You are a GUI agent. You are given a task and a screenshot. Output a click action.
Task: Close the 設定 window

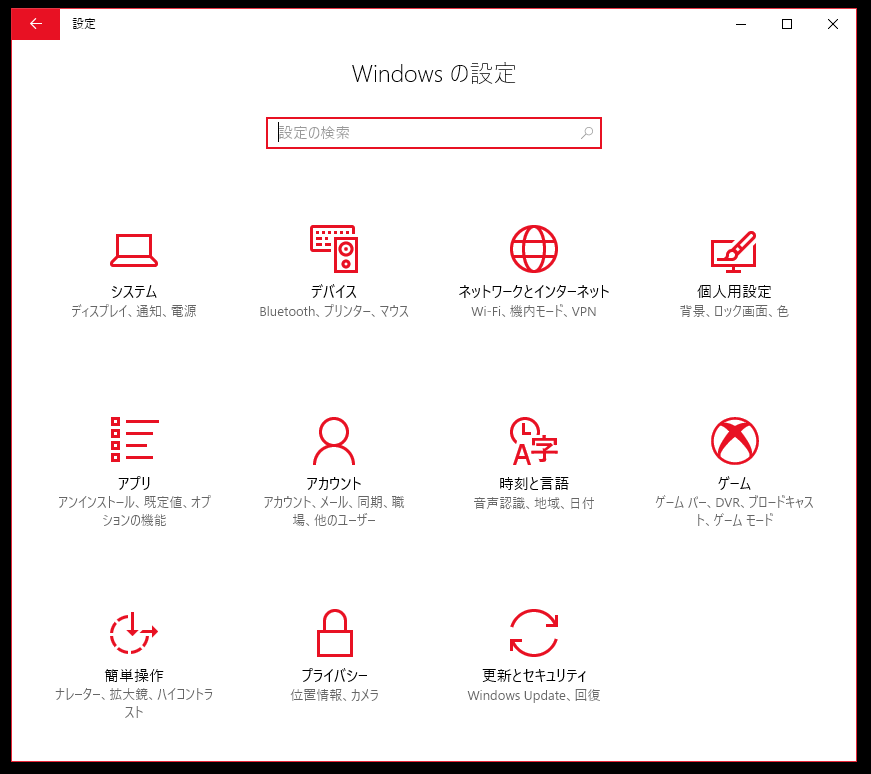pyautogui.click(x=833, y=24)
